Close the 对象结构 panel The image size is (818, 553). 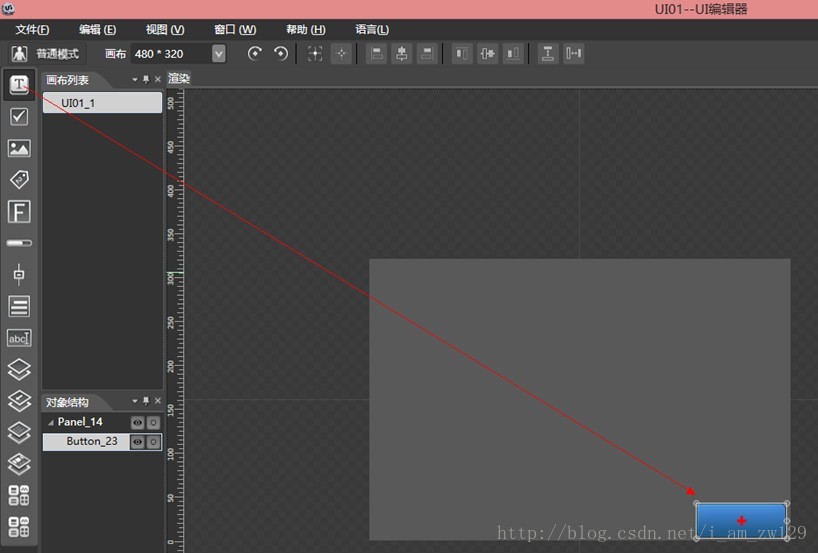pos(158,401)
